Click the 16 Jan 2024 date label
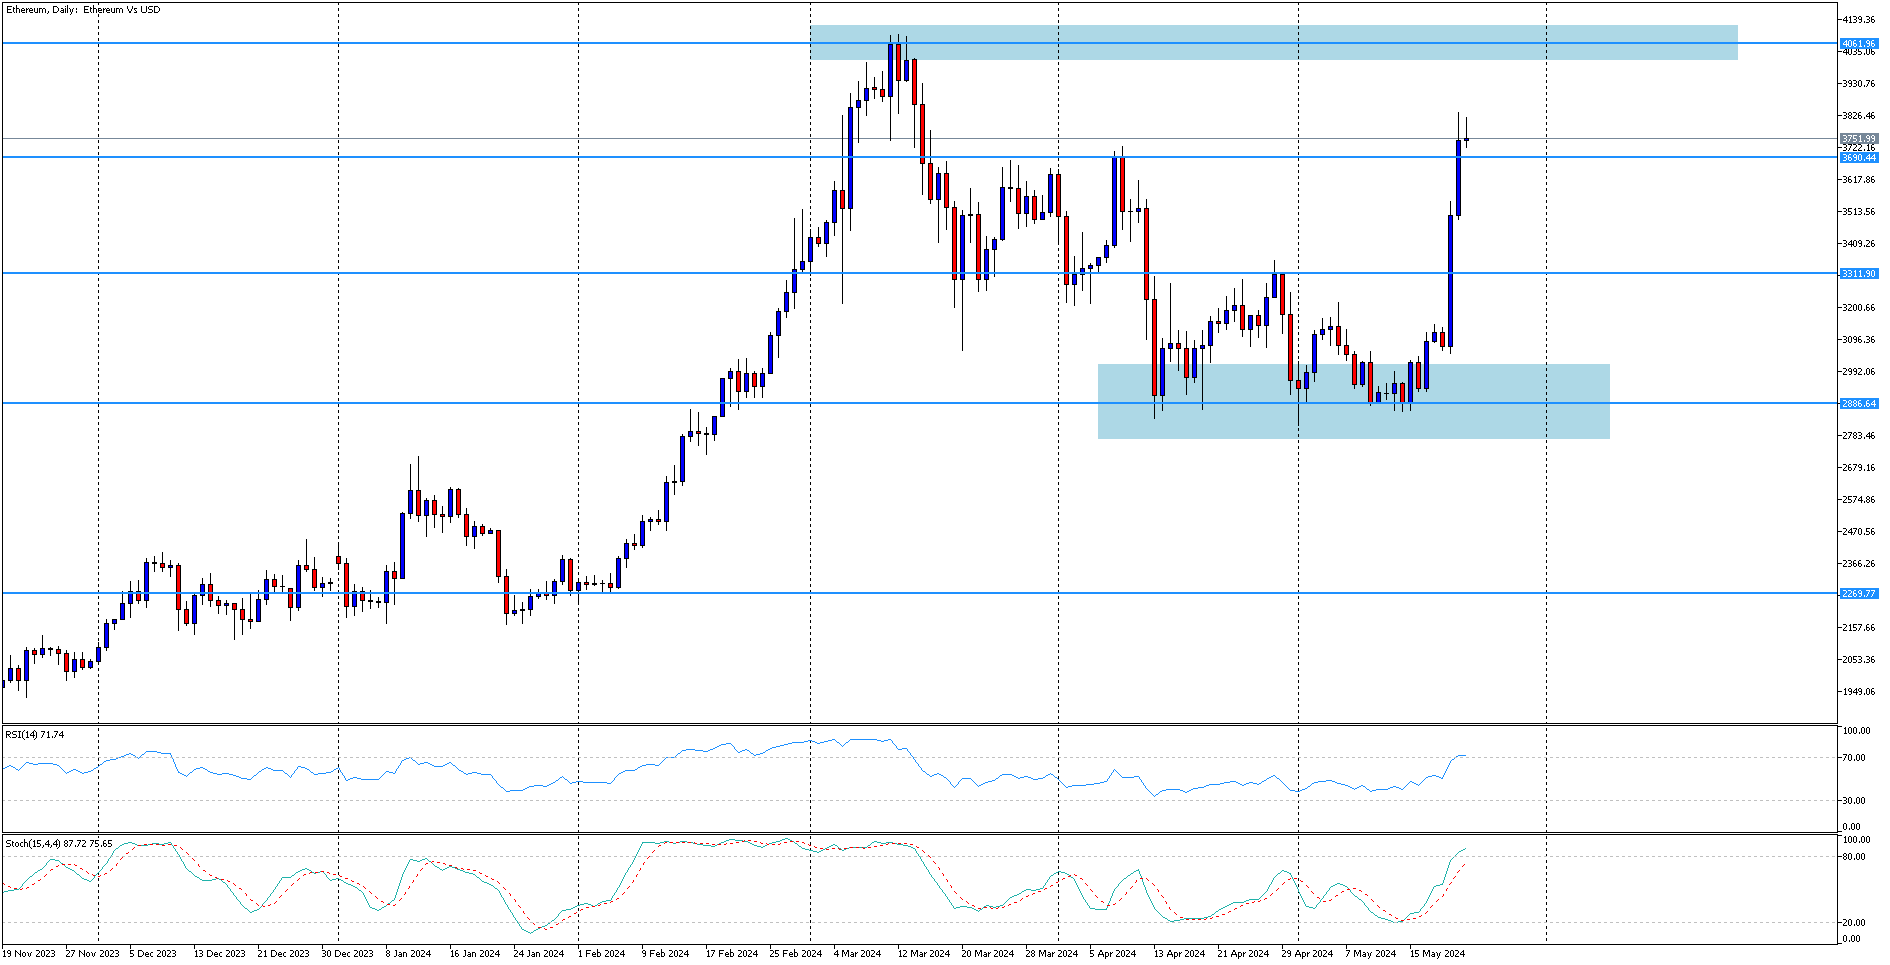 coord(475,954)
